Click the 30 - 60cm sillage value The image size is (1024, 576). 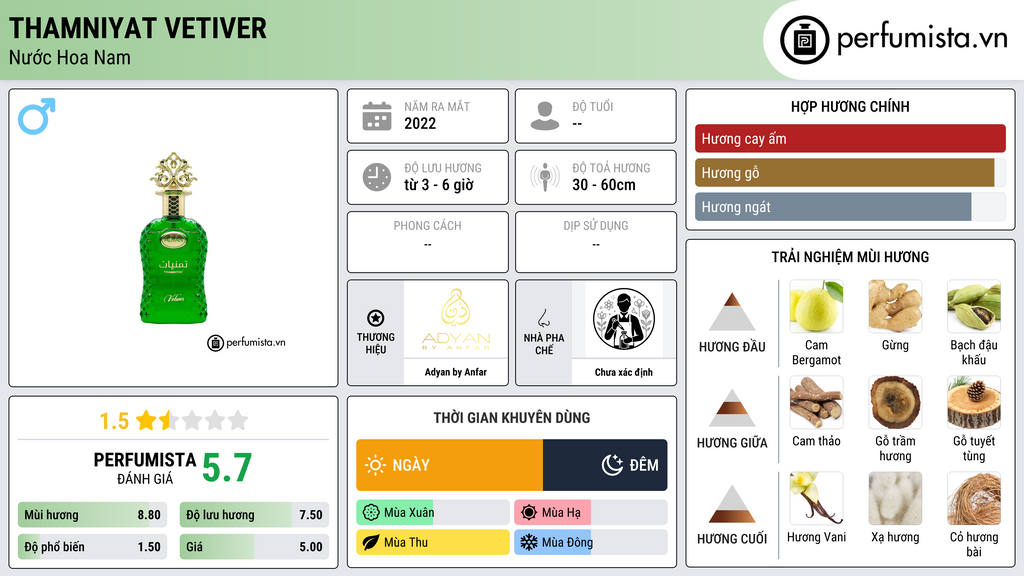[x=604, y=185]
